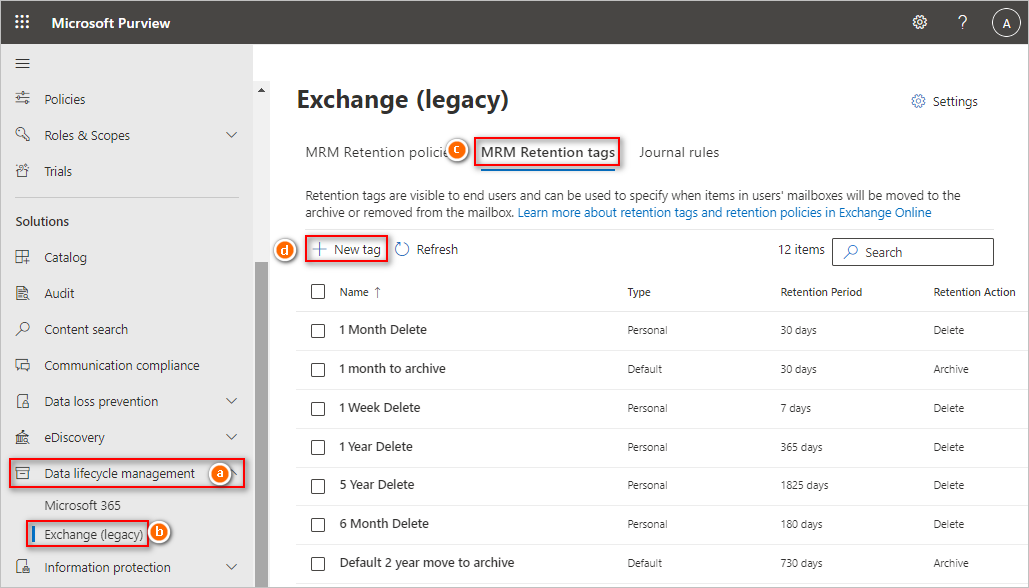
Task: Click the Policies sliders icon
Action: tap(23, 98)
